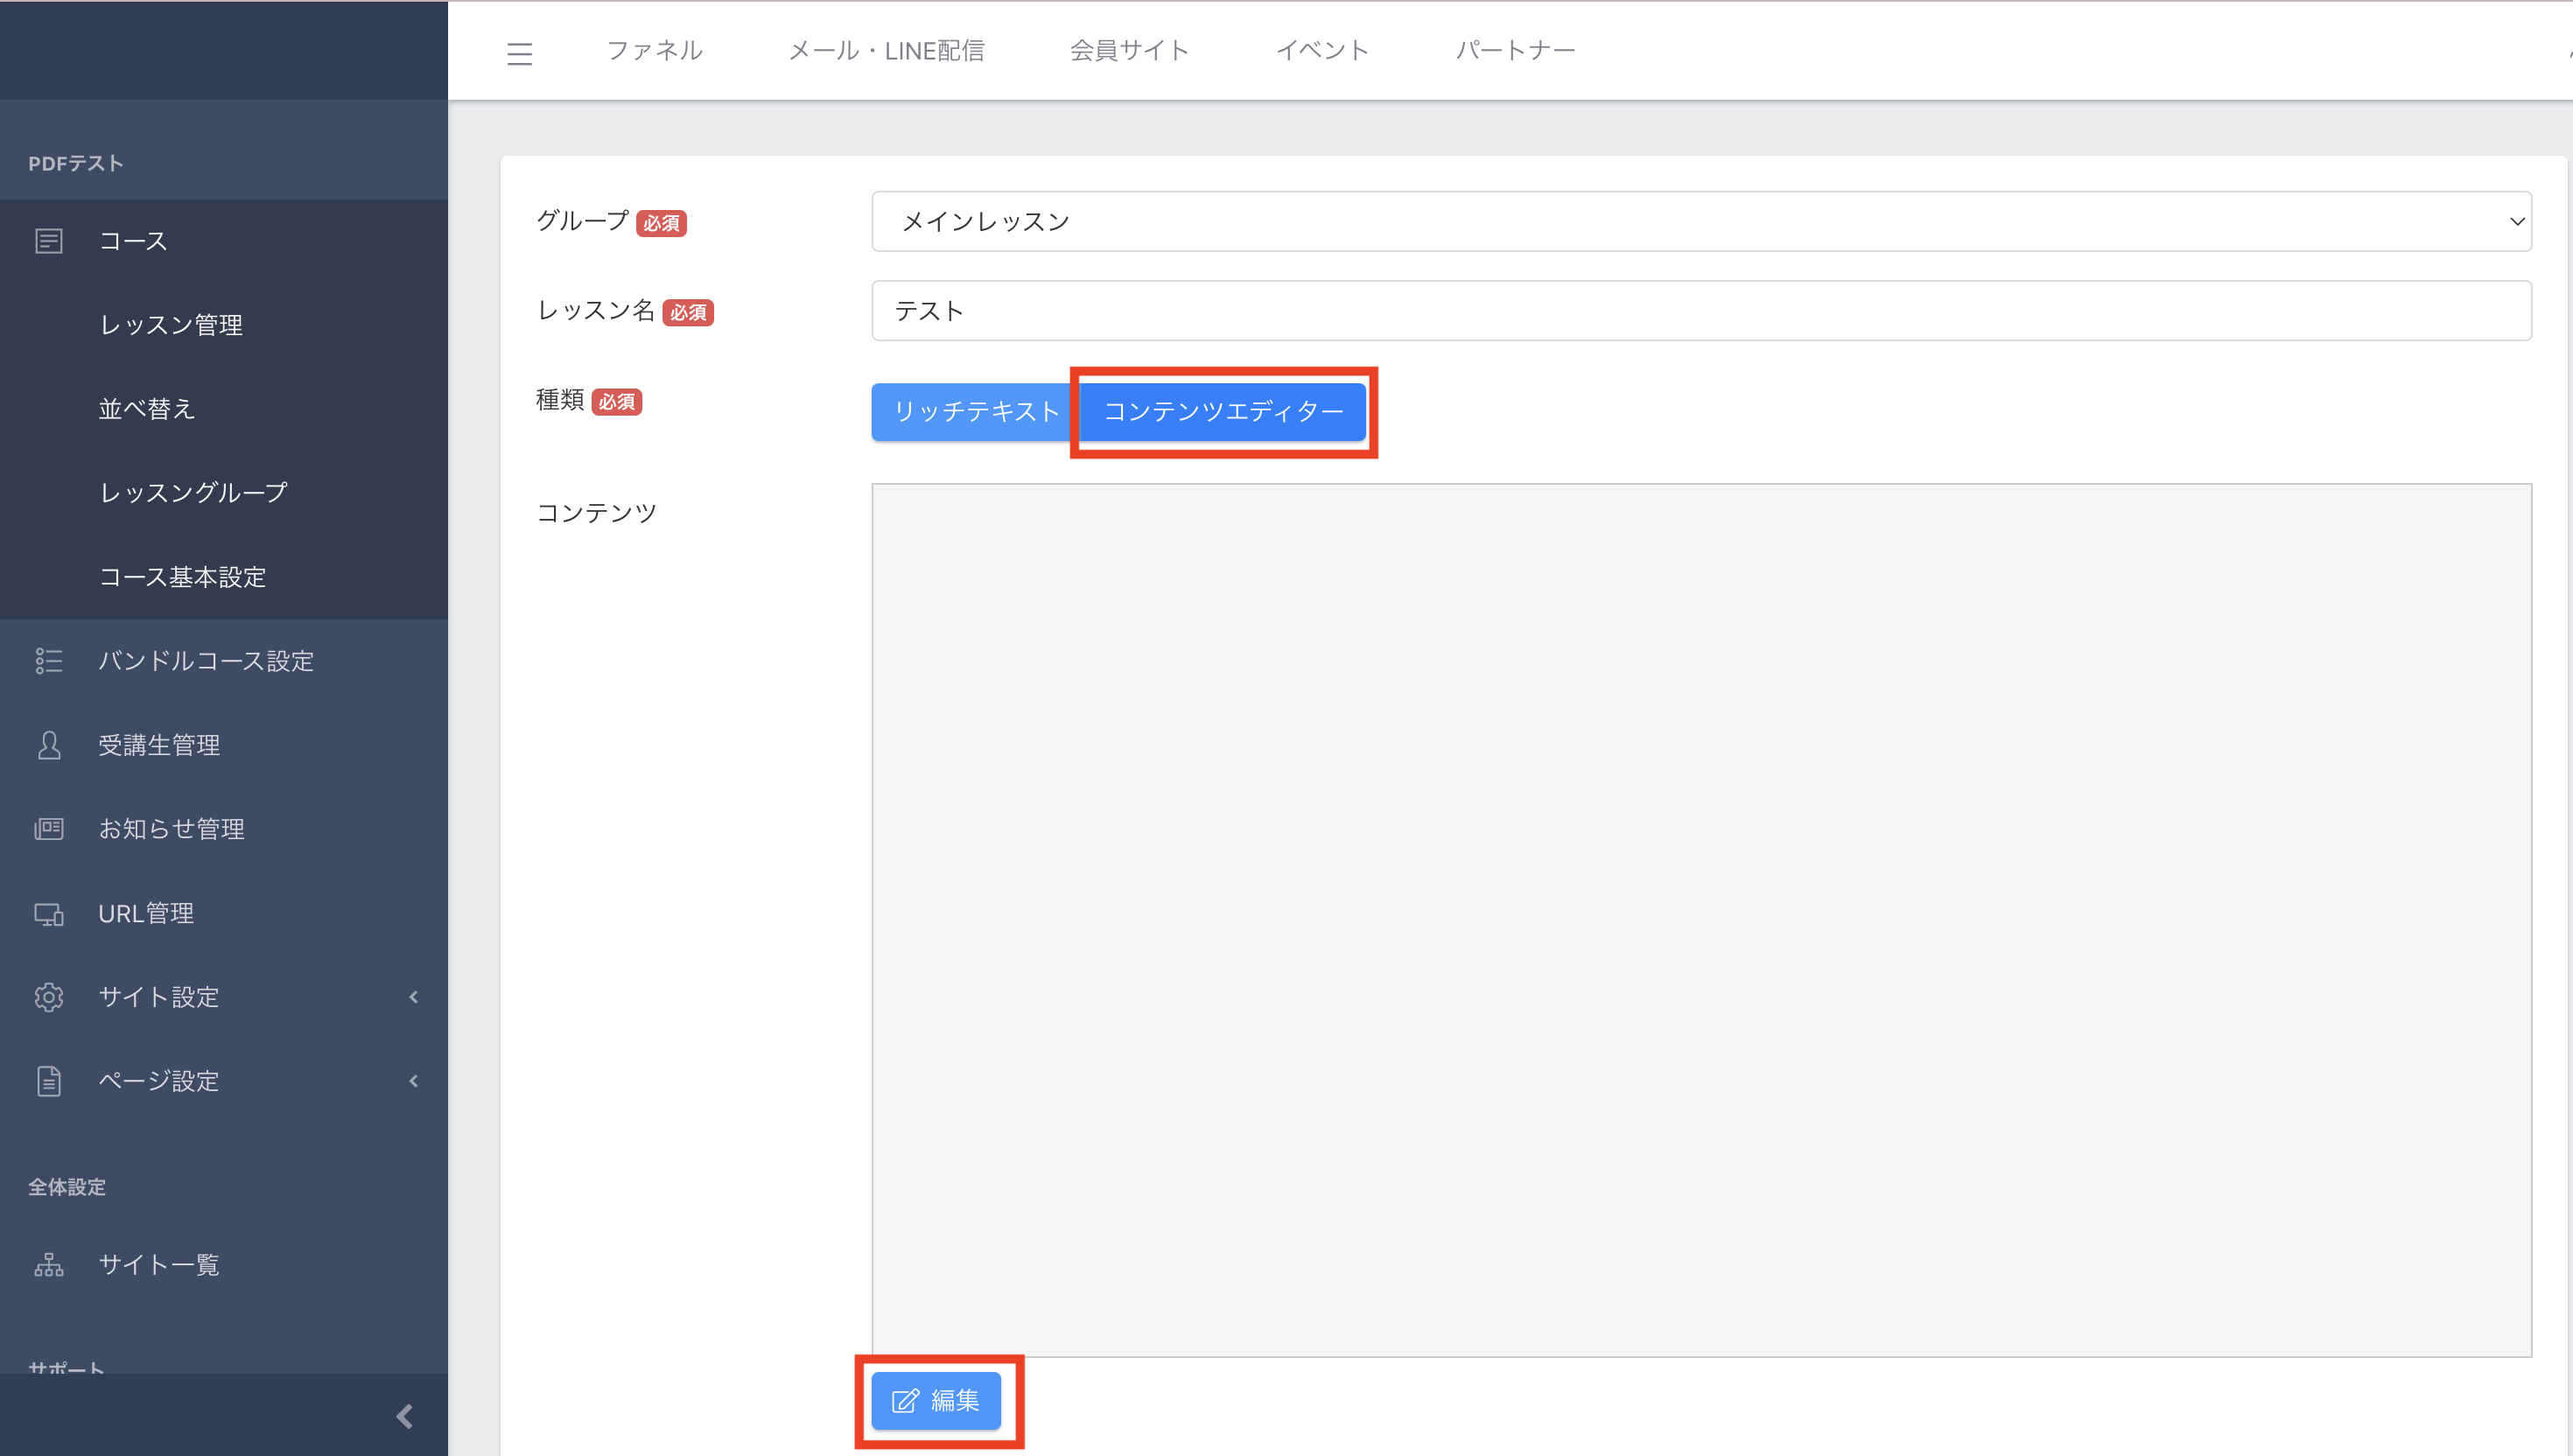Image resolution: width=2573 pixels, height=1456 pixels.
Task: Open the グループ dropdown showing メインレッスン
Action: pos(1700,221)
